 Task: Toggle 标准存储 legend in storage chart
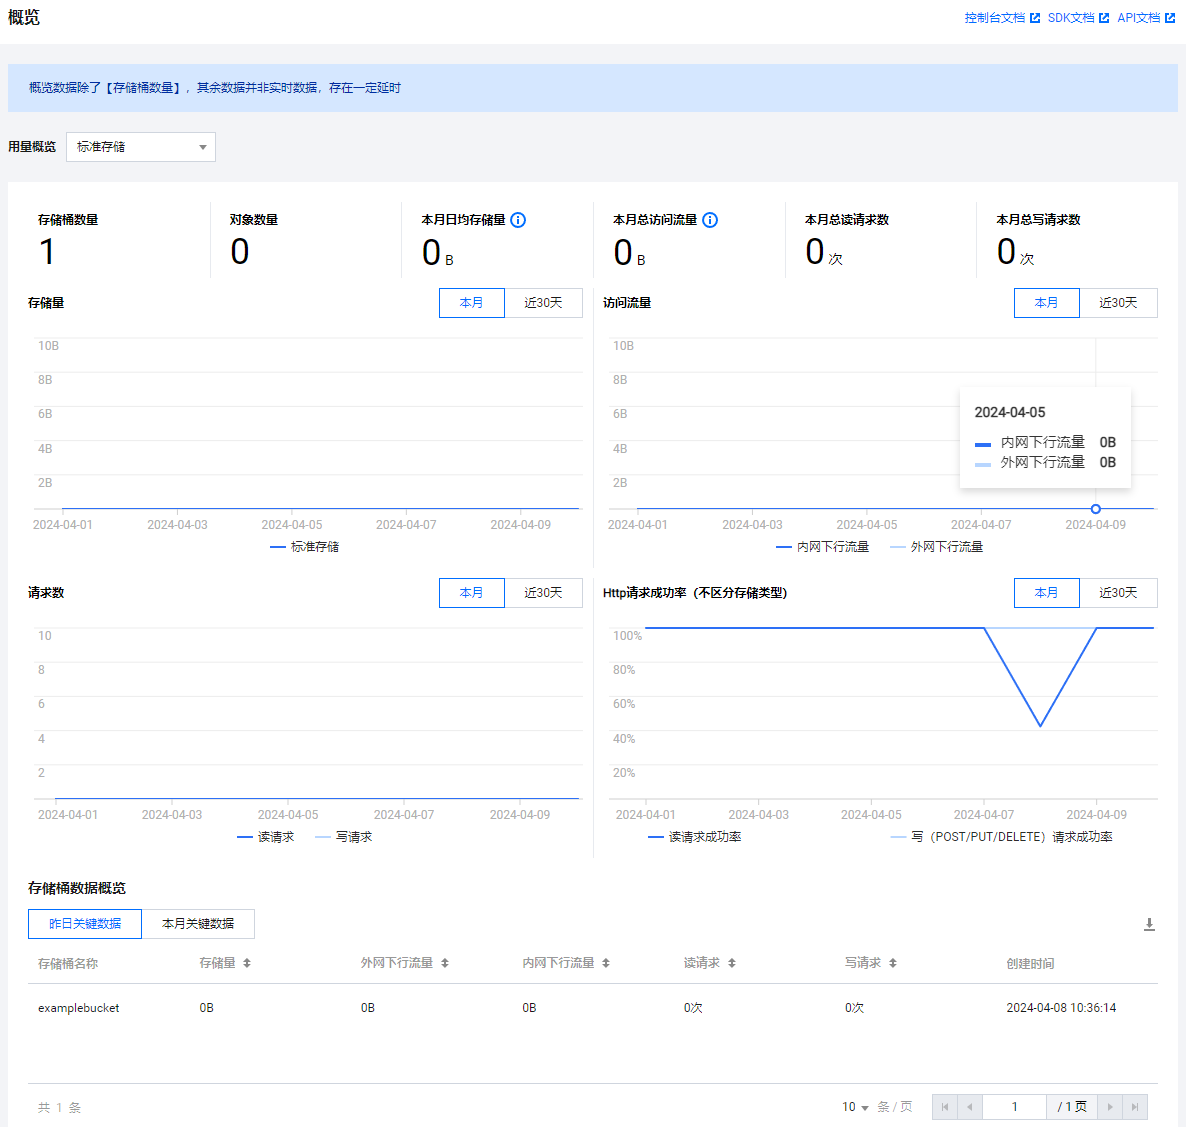(305, 547)
